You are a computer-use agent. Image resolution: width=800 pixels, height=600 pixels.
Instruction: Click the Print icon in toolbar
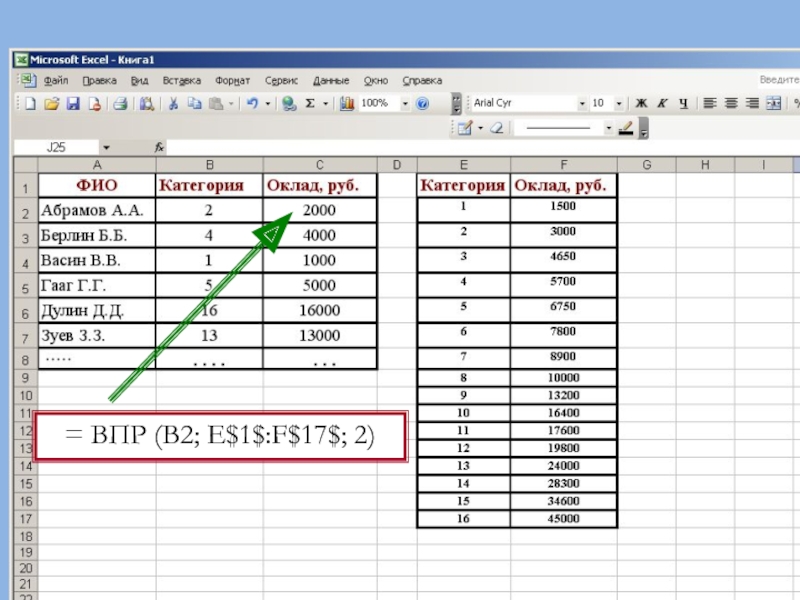point(119,103)
